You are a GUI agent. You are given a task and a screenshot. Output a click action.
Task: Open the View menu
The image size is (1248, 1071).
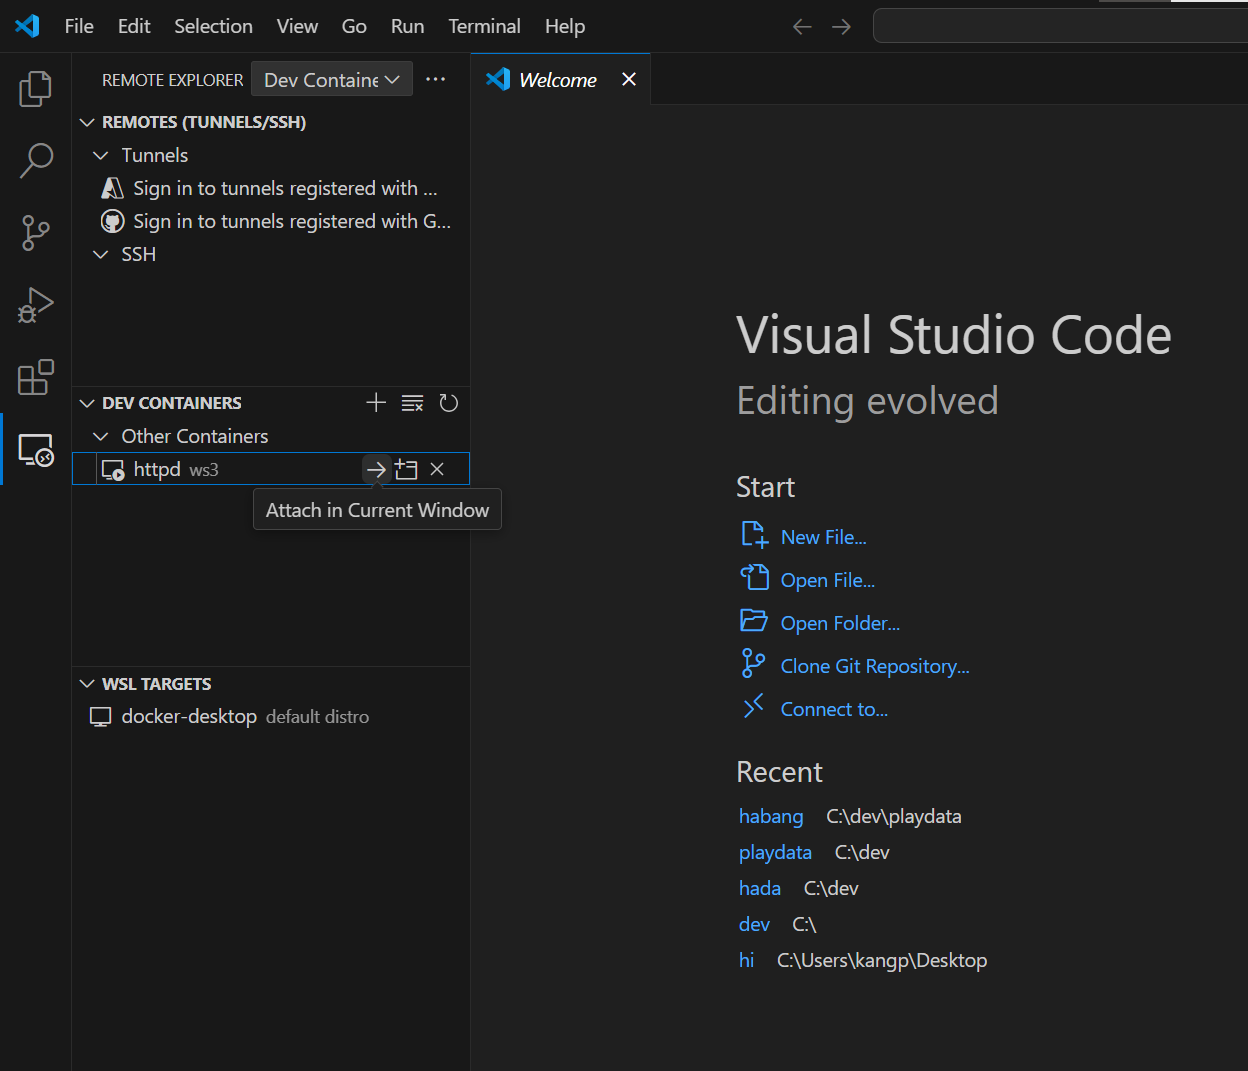tap(297, 26)
